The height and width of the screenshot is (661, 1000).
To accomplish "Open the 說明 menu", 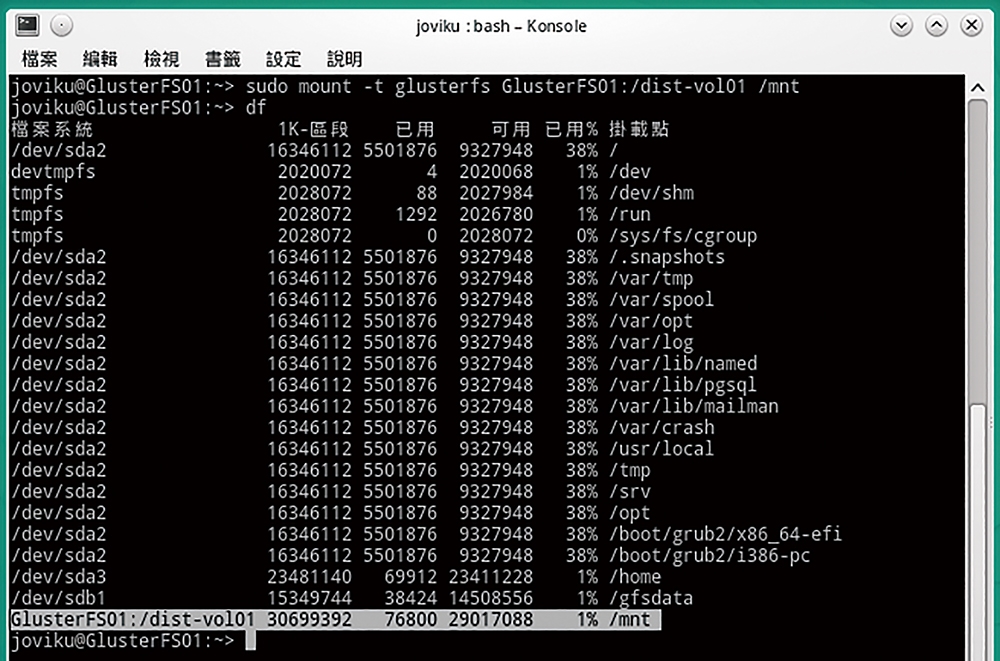I will (344, 59).
